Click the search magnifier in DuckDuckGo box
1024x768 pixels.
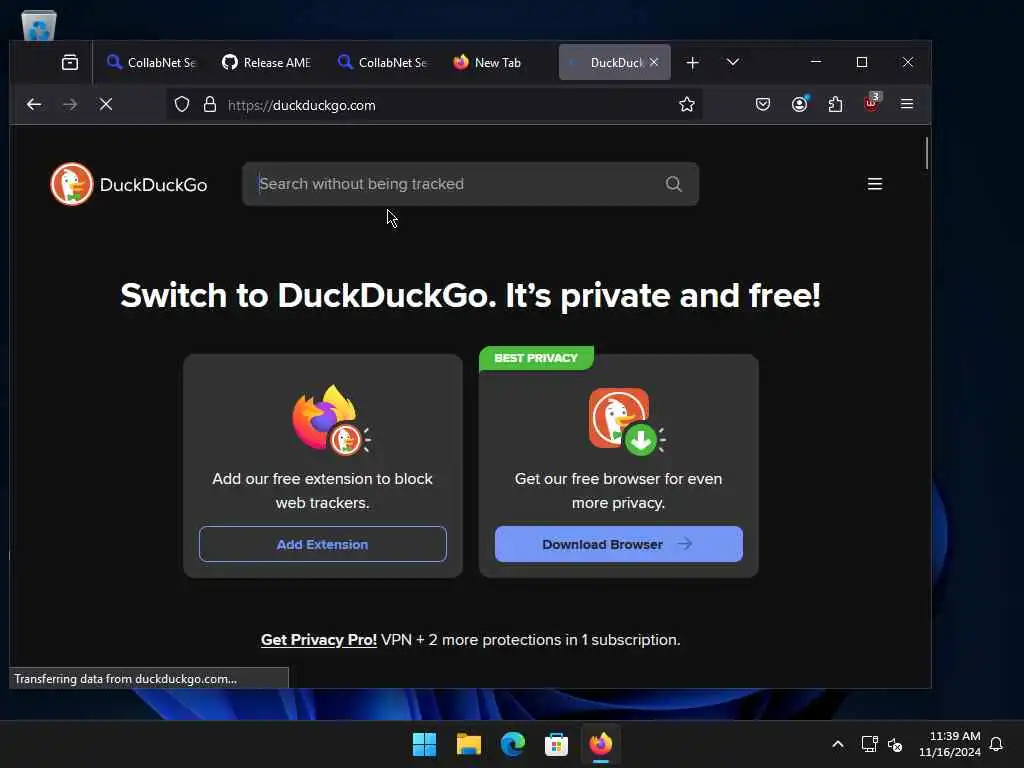(x=673, y=184)
